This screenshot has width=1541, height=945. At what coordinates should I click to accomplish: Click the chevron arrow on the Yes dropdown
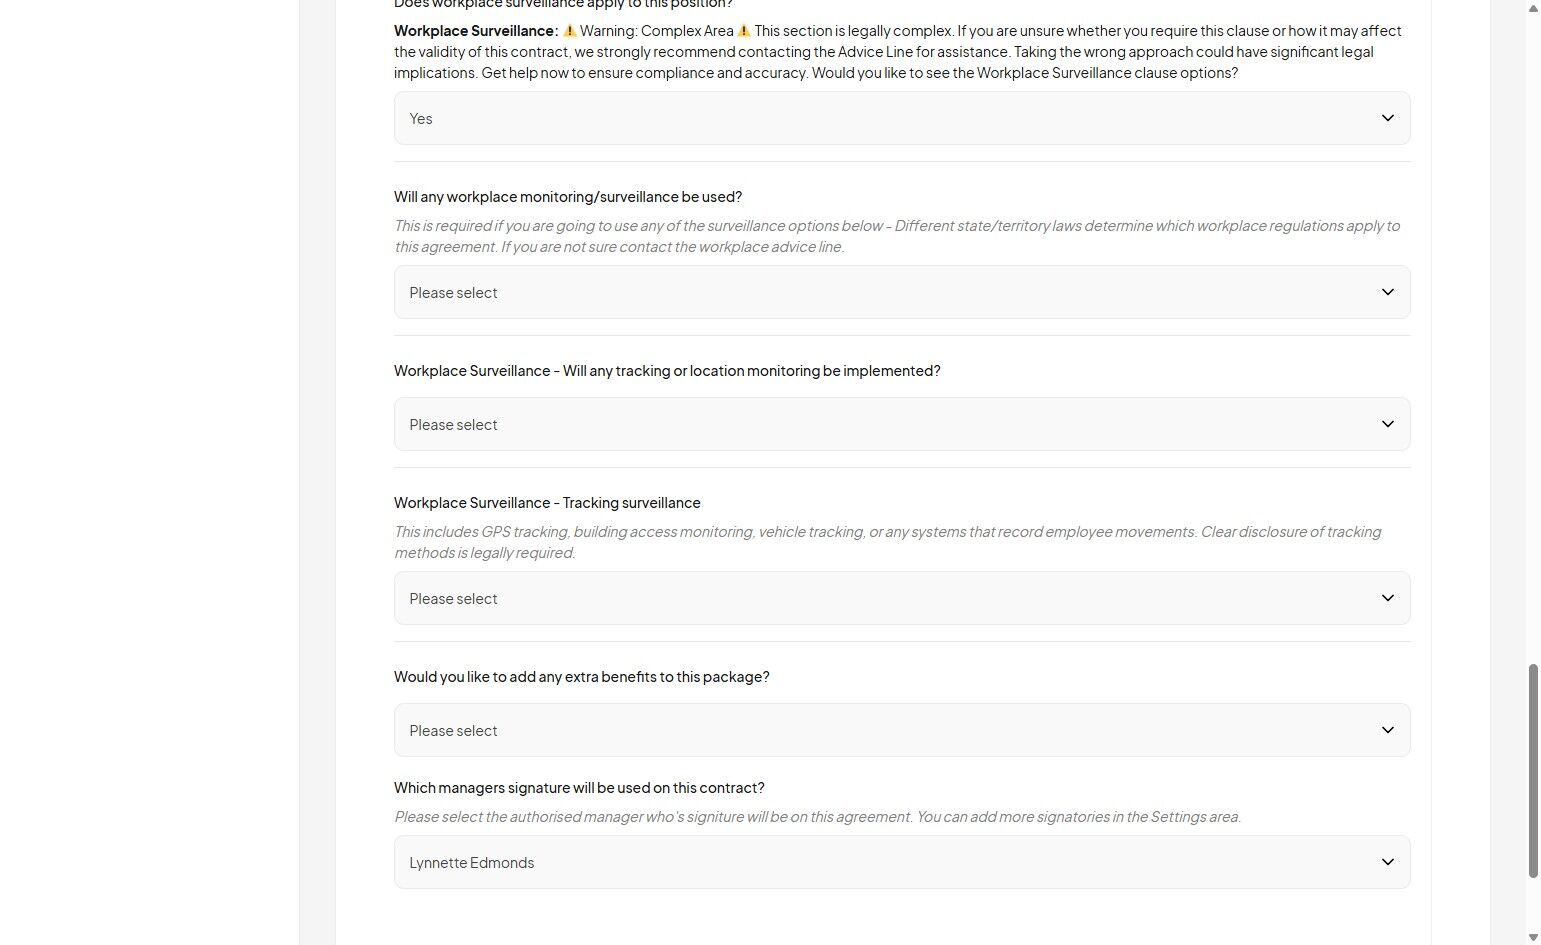1387,118
